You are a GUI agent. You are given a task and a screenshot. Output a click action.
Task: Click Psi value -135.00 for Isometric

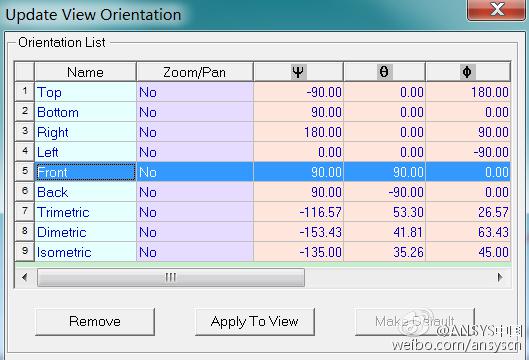[299, 252]
